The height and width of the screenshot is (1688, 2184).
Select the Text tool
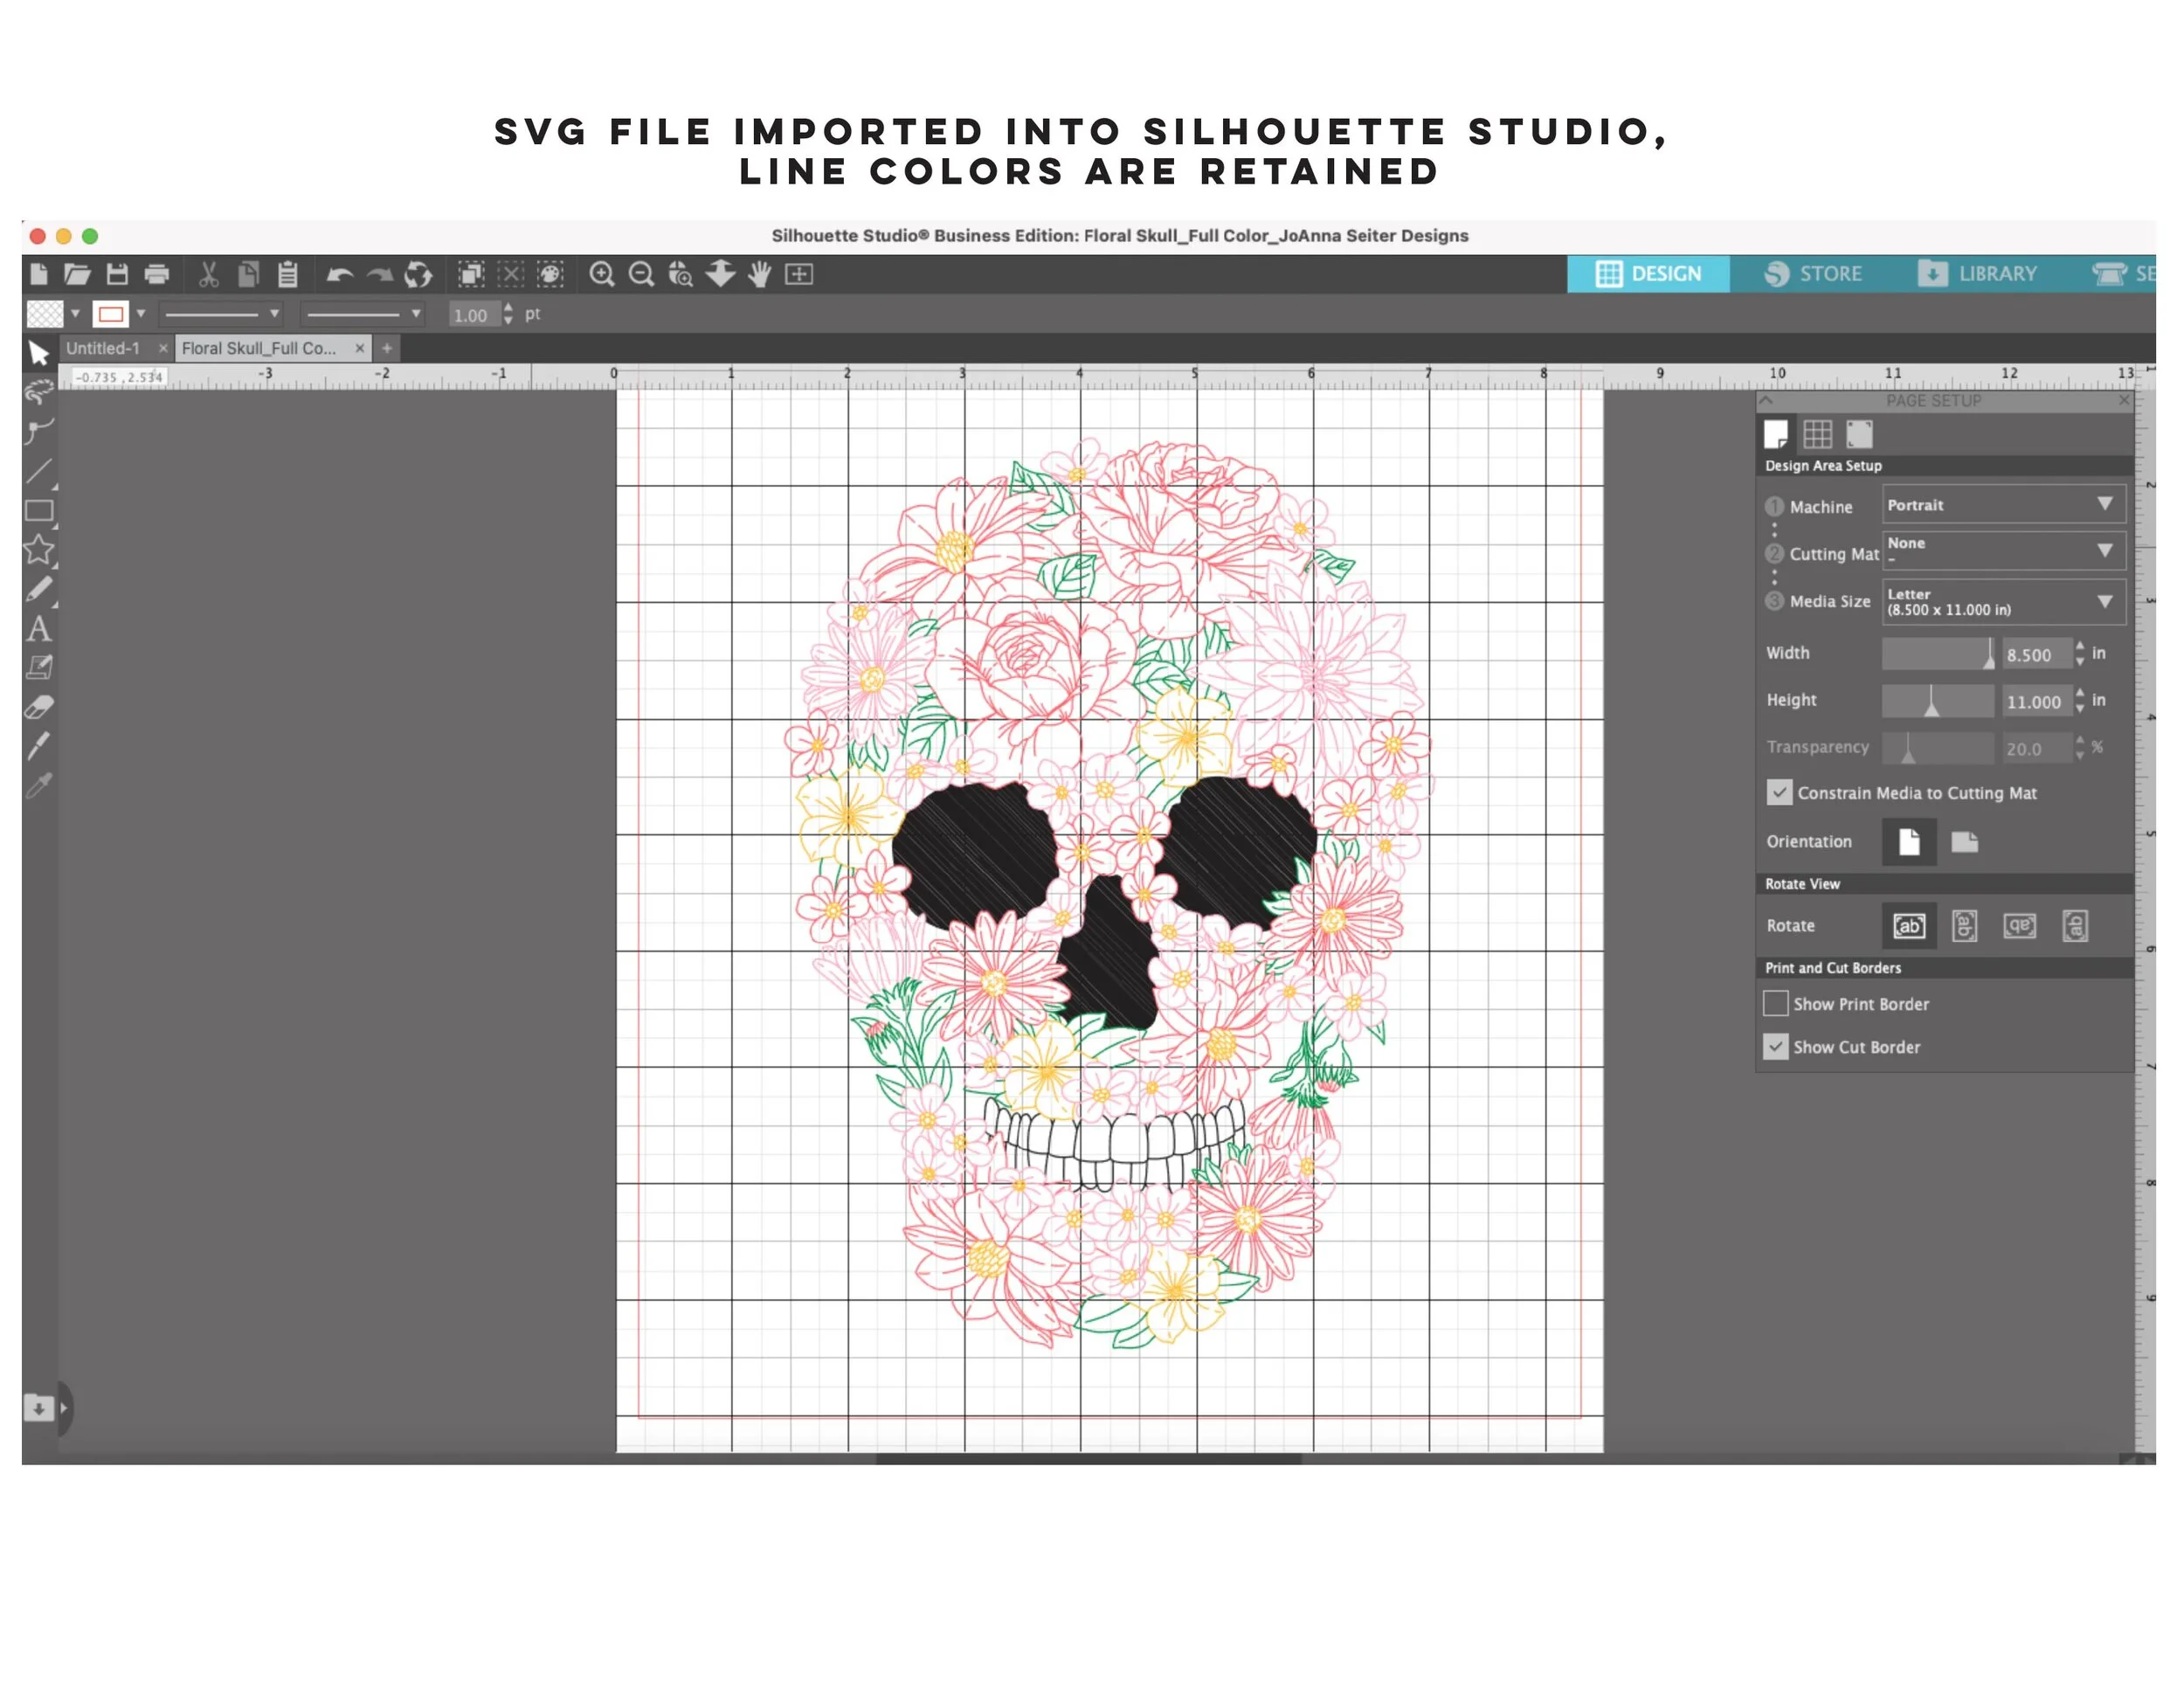[39, 629]
